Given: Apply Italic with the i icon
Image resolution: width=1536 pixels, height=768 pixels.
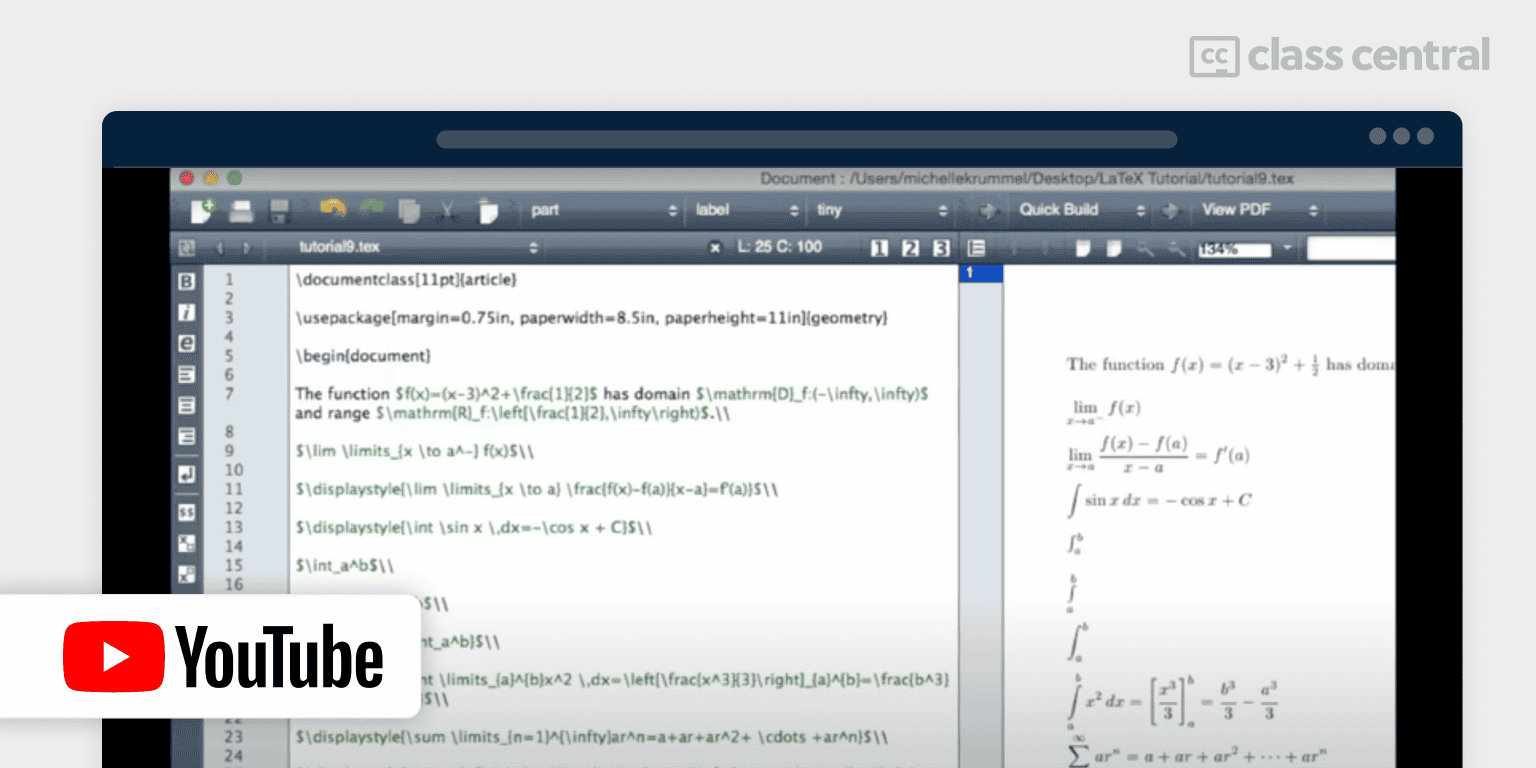Looking at the screenshot, I should click(x=186, y=312).
